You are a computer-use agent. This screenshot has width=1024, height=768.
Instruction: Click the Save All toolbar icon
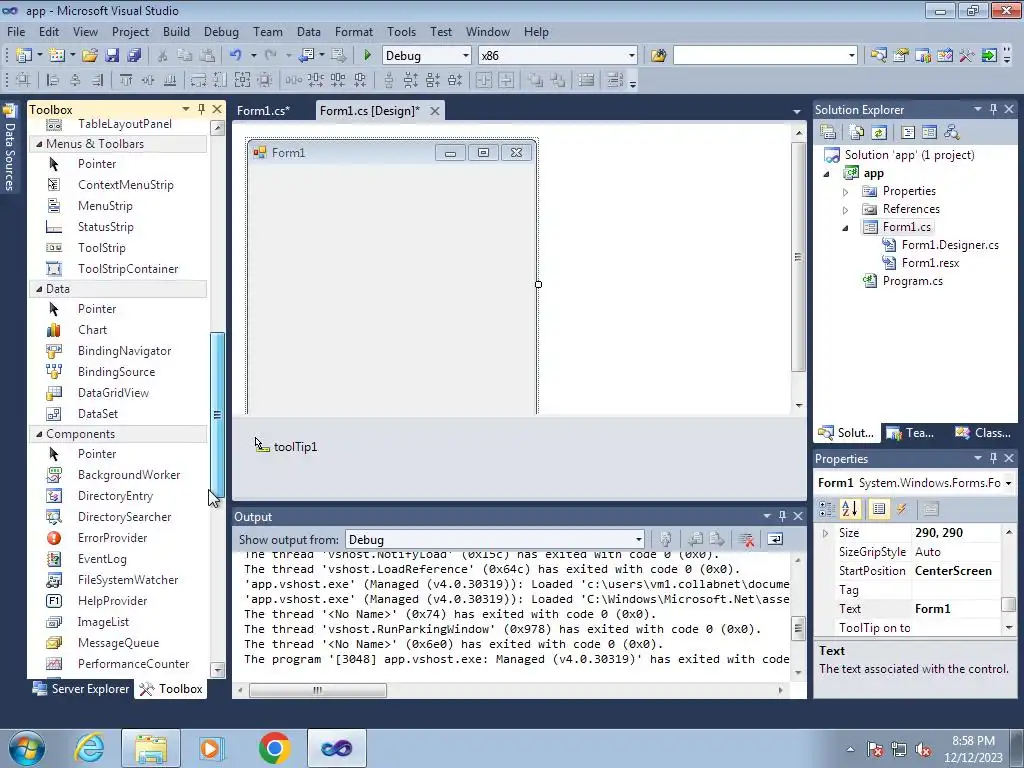135,56
